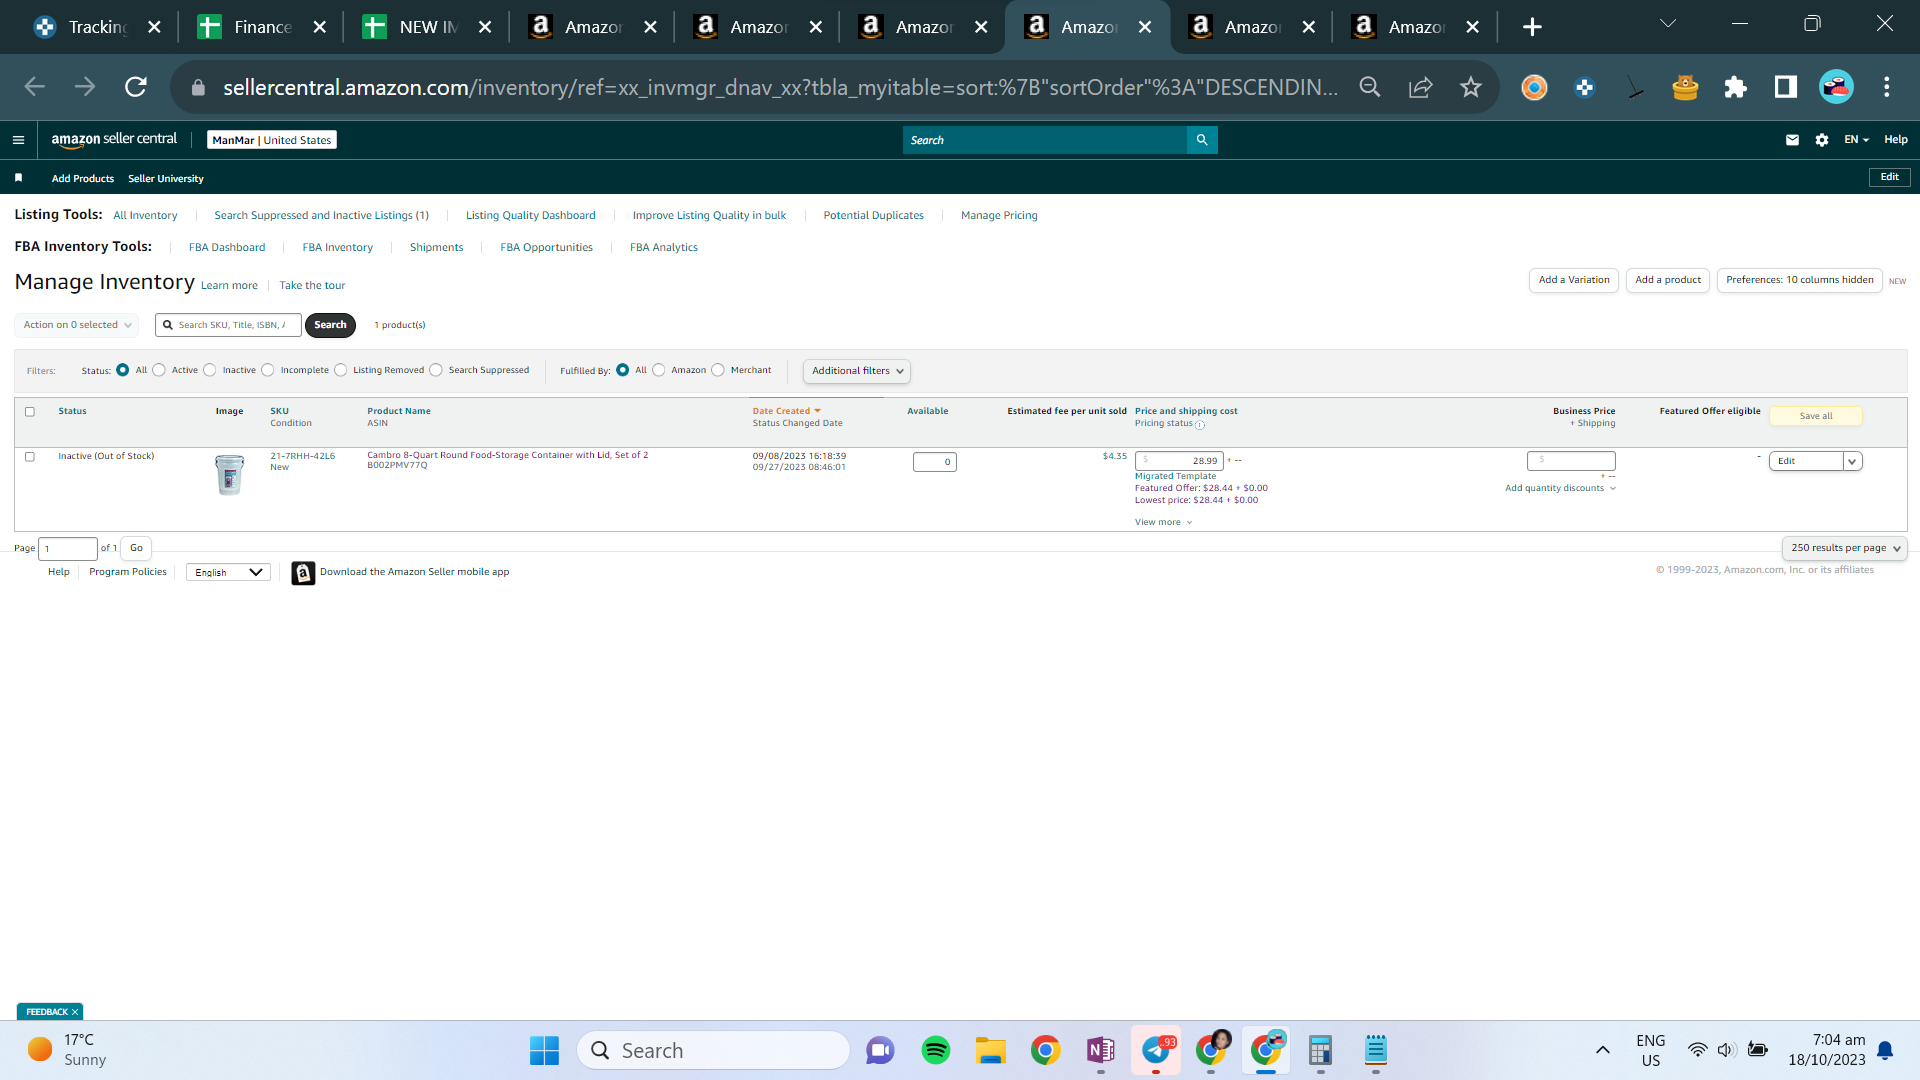Click the Add a Variation button
Viewport: 1920px width, 1080px height.
(x=1574, y=280)
